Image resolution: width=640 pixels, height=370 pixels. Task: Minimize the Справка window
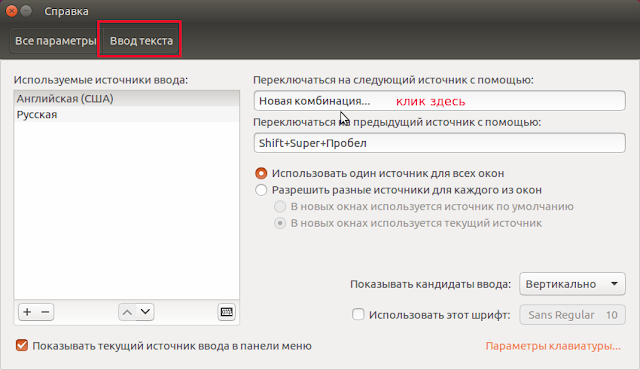(26, 11)
